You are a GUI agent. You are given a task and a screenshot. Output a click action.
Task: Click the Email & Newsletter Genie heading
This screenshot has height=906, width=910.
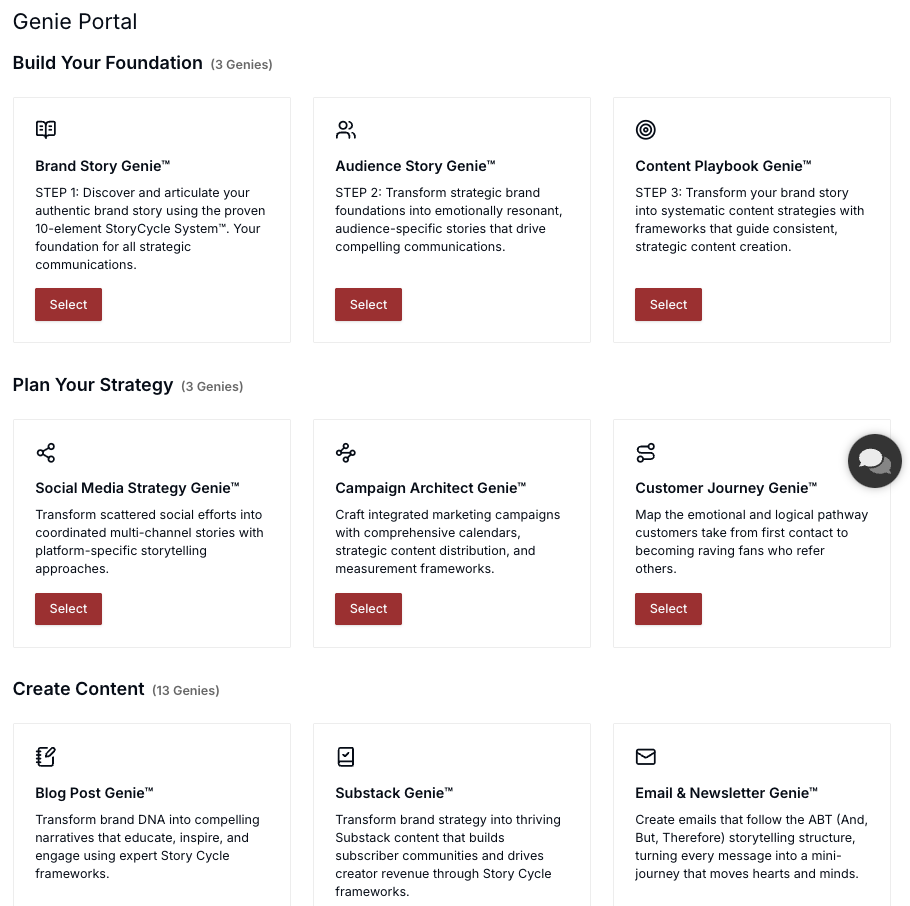(x=726, y=793)
